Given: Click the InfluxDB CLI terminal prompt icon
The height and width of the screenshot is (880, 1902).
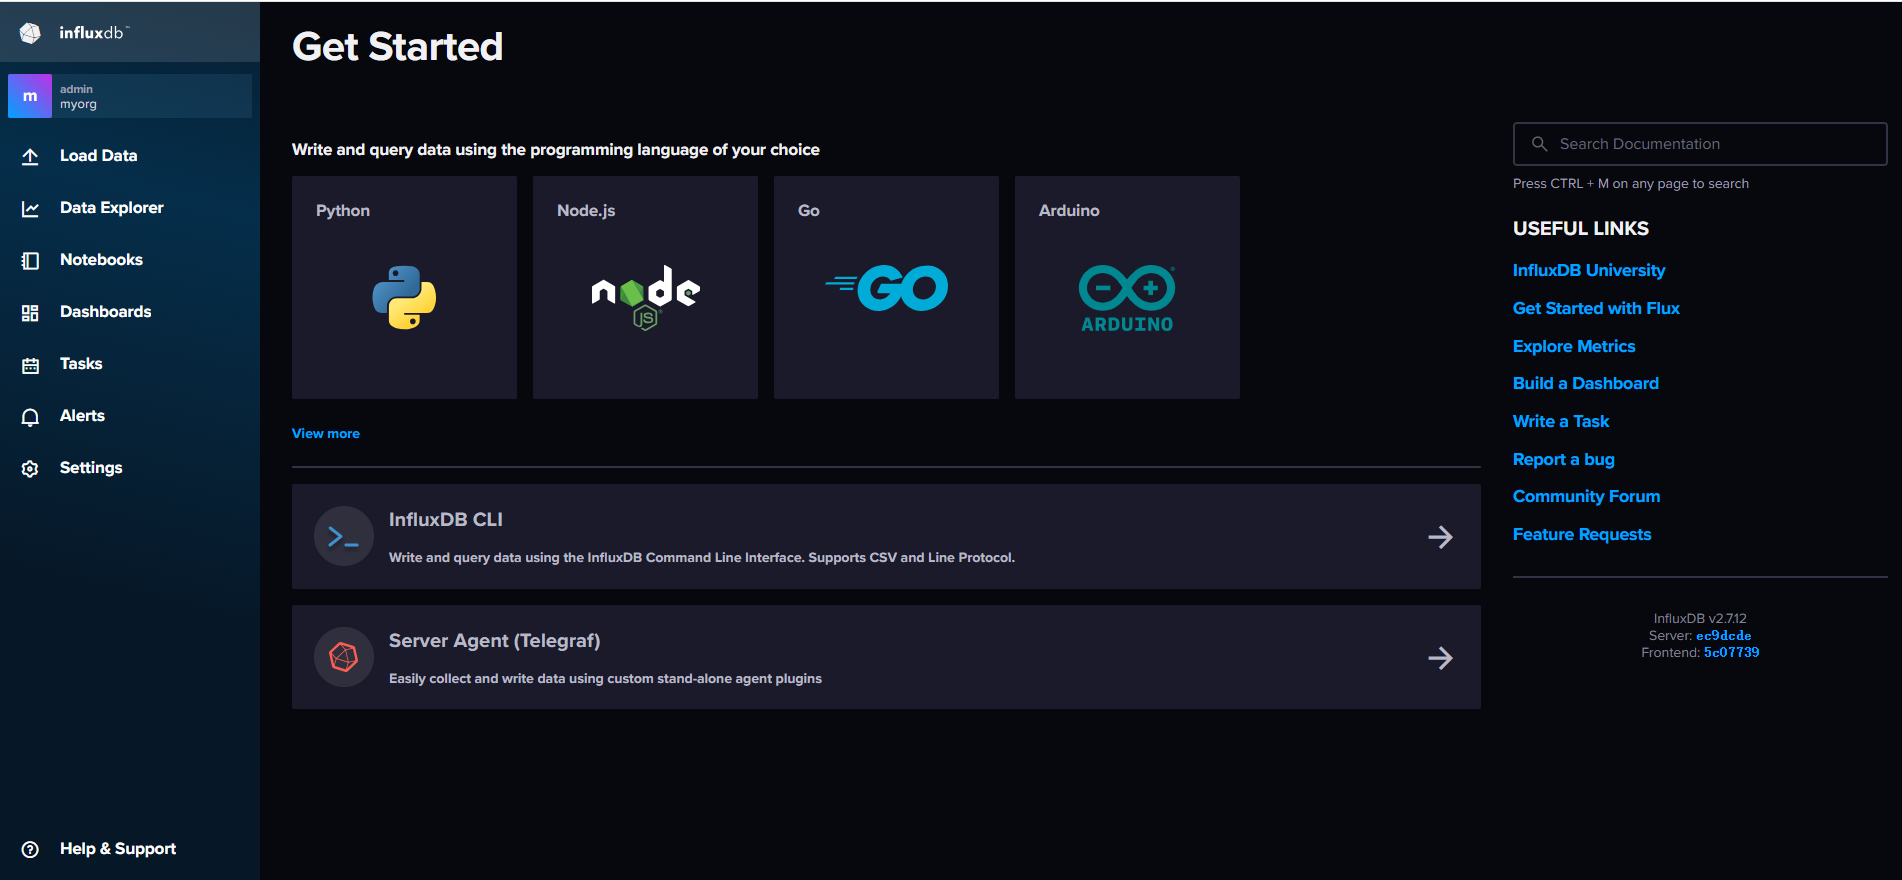Looking at the screenshot, I should tap(343, 537).
